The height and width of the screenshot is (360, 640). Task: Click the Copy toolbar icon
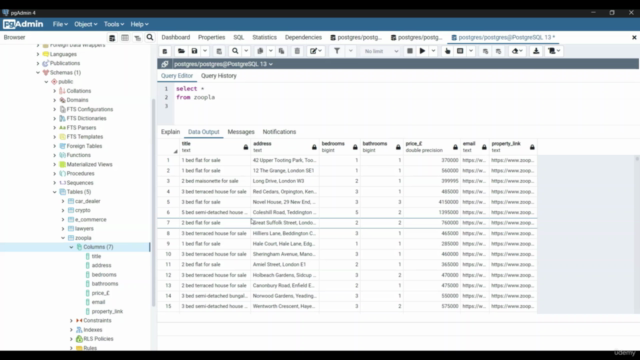coord(260,51)
